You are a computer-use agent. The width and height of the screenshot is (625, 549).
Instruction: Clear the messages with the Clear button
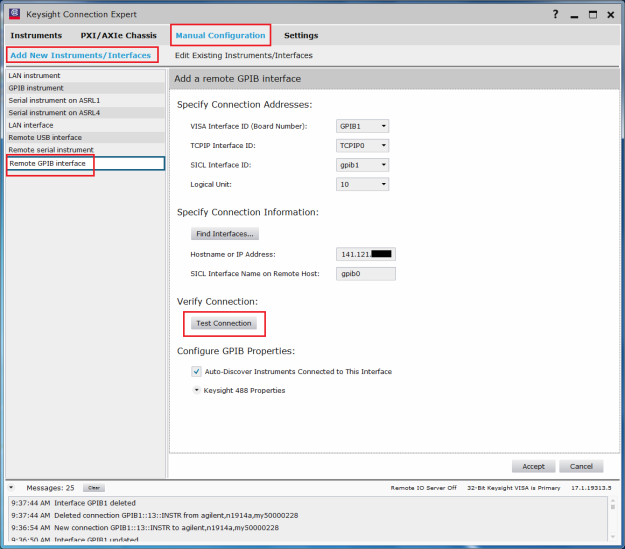92,488
